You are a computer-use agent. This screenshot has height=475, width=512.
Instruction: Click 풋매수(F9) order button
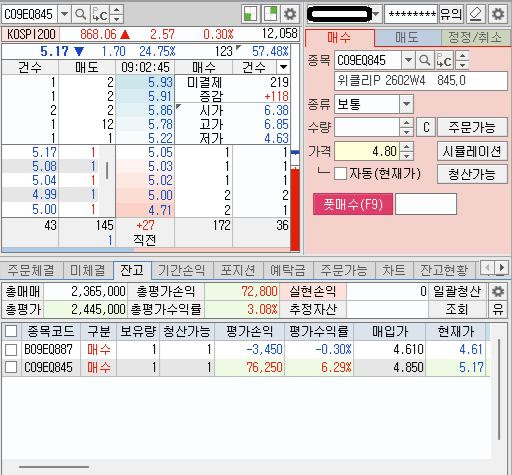(353, 204)
